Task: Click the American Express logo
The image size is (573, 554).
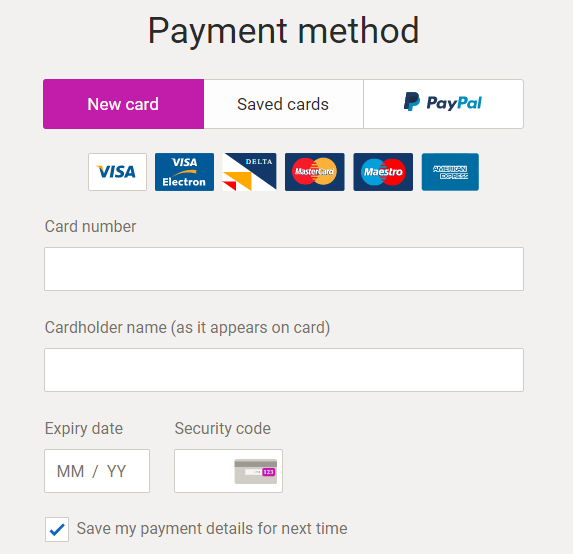Action: [x=450, y=172]
